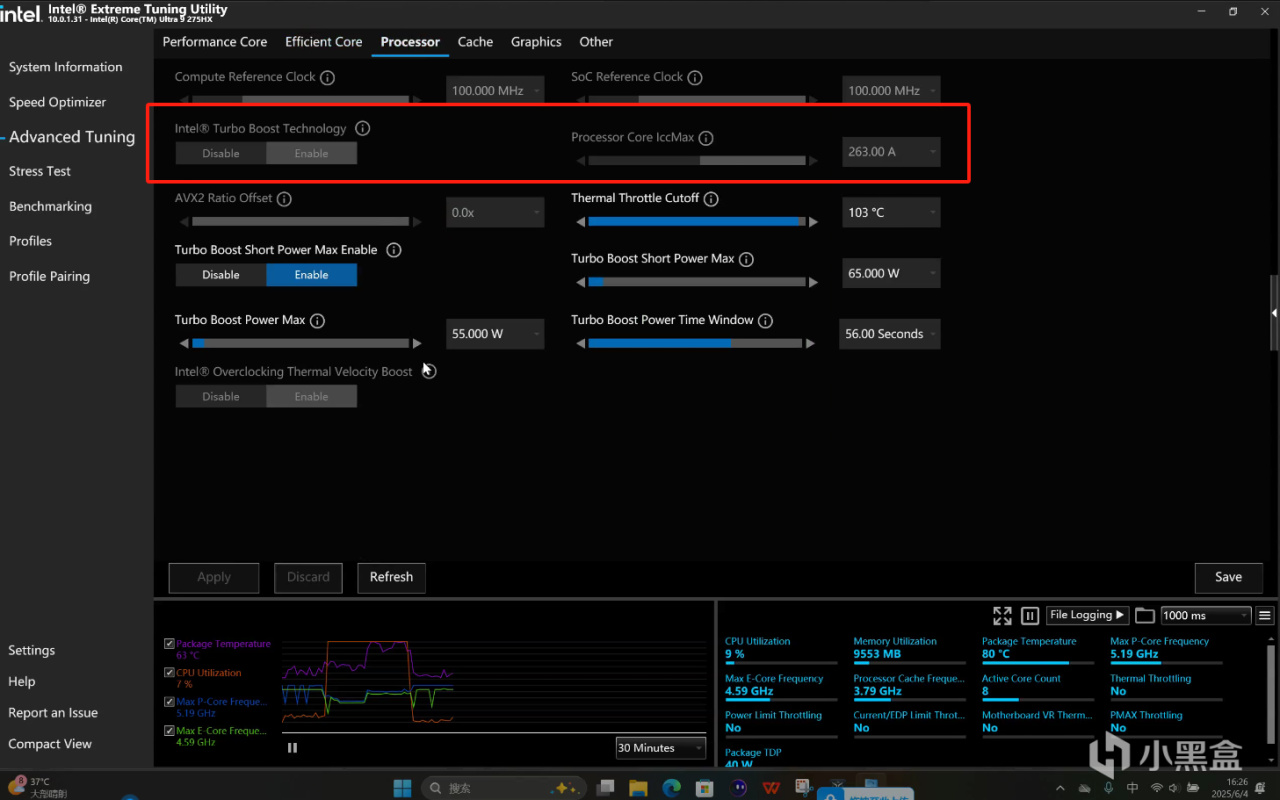Select Disable under Overclocking Thermal Velocity Boost

point(221,396)
